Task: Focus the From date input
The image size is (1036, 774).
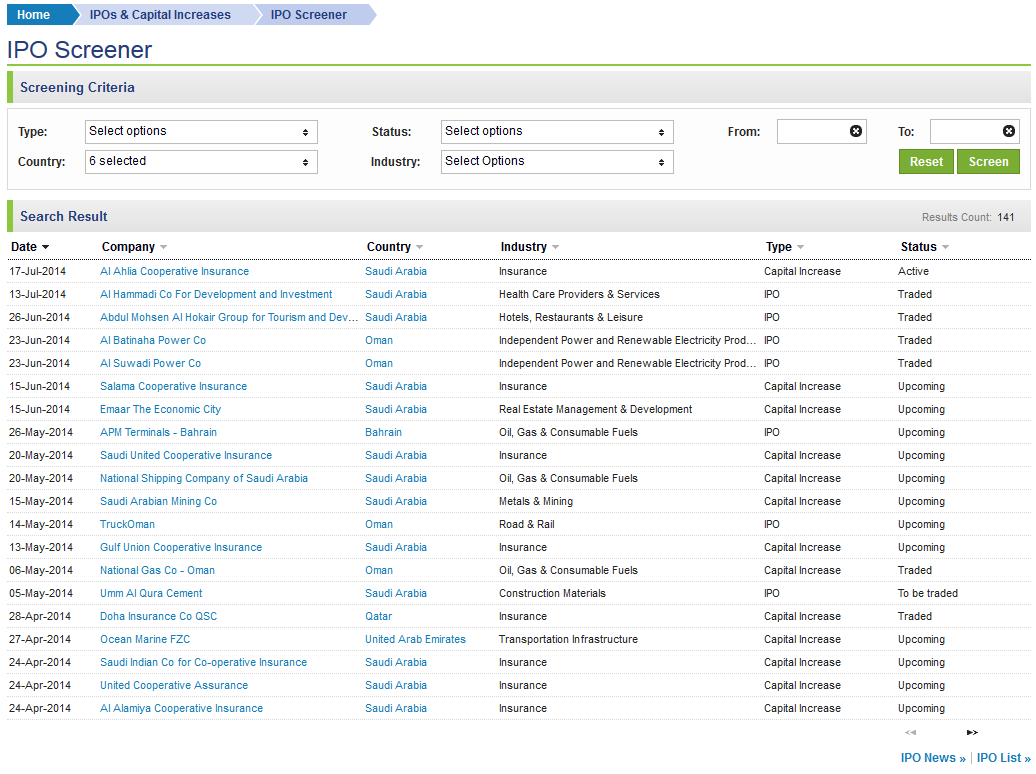Action: tap(821, 132)
